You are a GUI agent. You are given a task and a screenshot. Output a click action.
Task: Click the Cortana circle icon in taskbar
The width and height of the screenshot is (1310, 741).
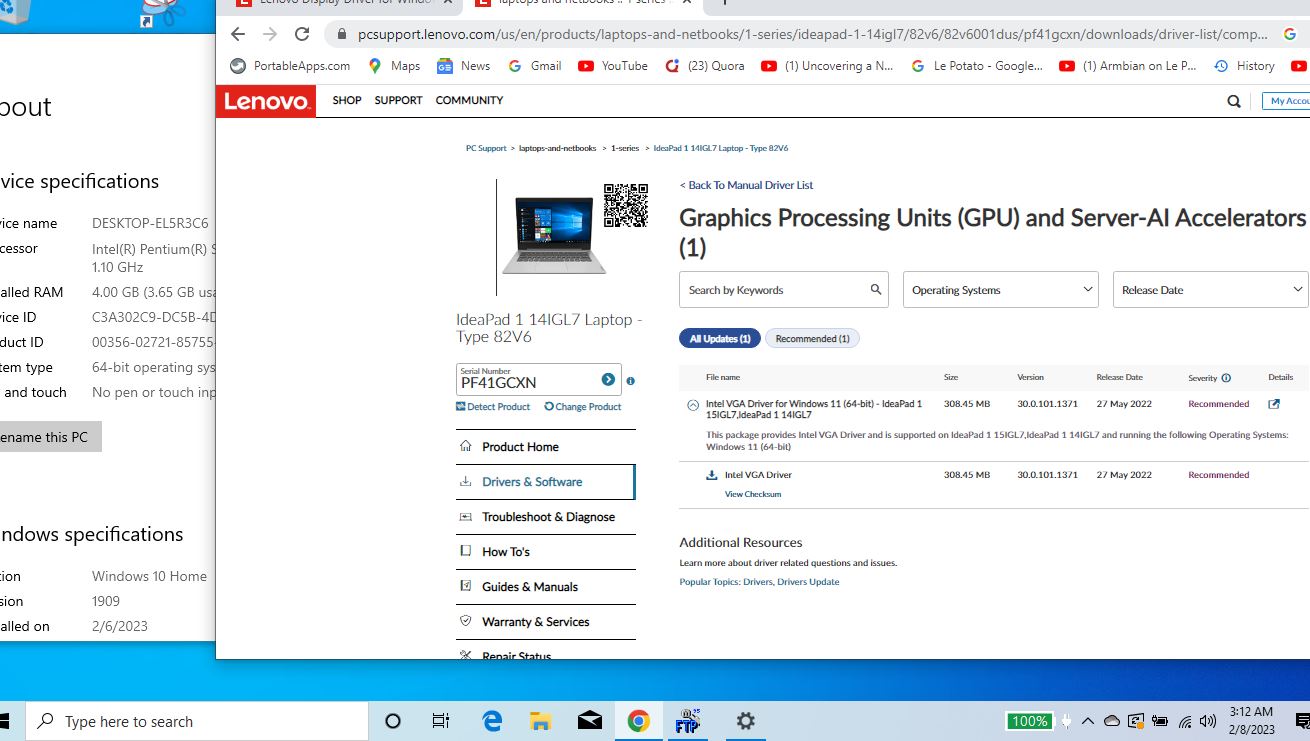pos(393,721)
